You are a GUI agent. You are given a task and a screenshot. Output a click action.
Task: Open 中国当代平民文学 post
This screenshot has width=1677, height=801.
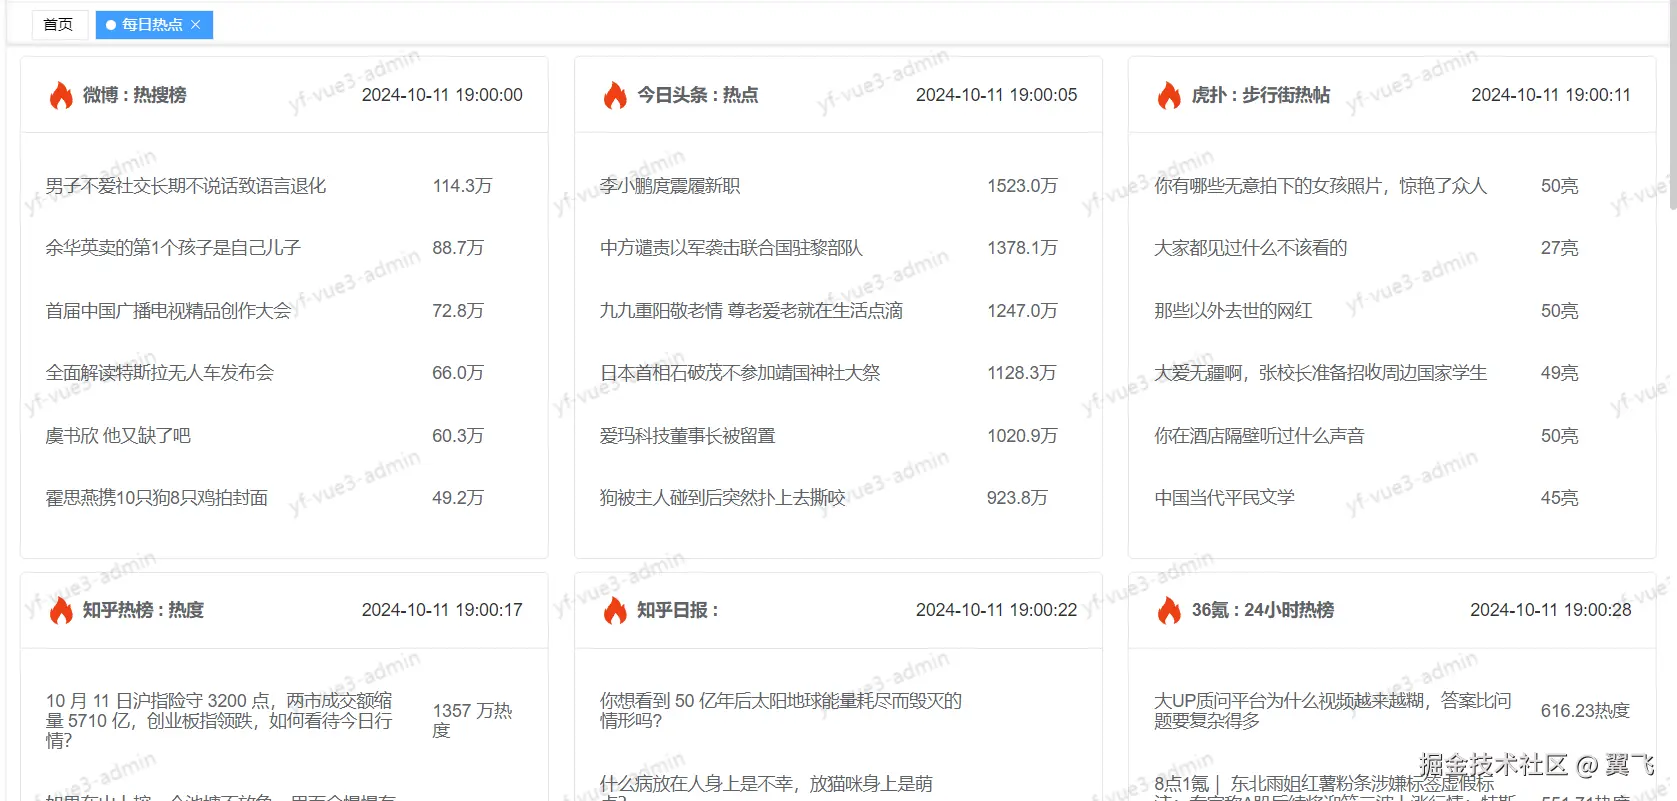1224,498
